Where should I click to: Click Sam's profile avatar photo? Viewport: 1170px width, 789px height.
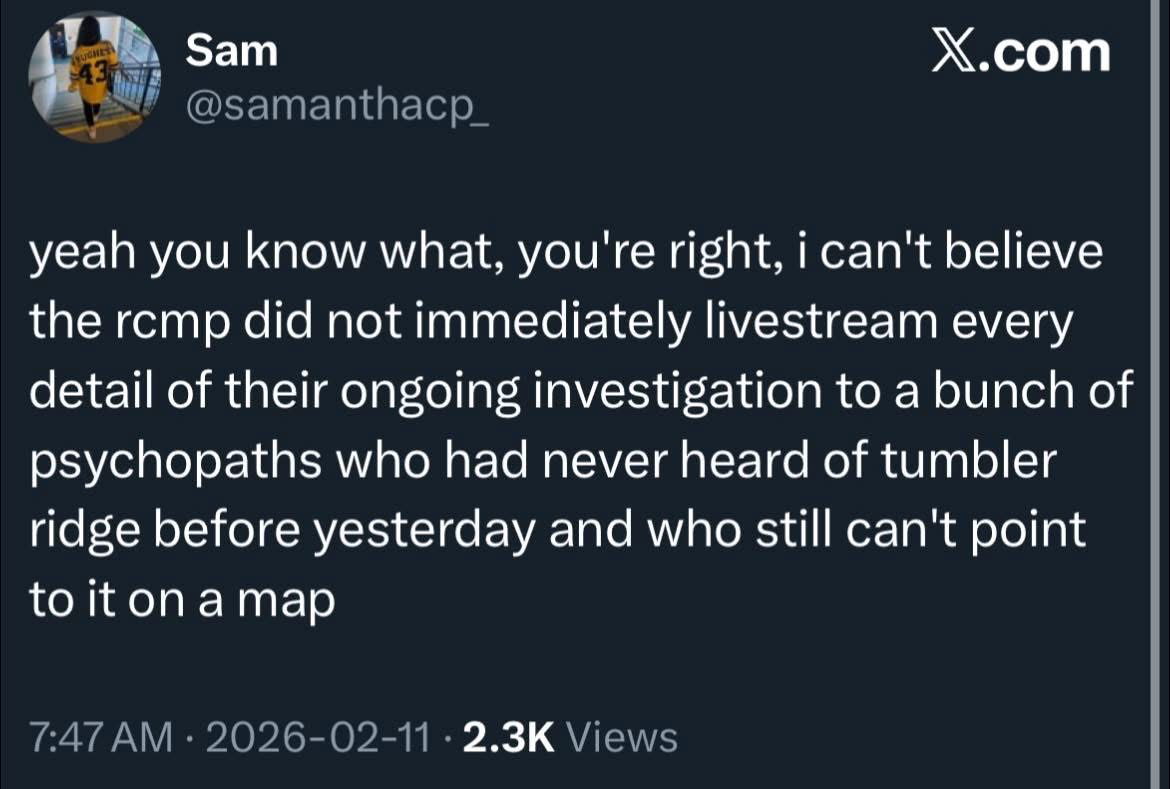pos(95,79)
